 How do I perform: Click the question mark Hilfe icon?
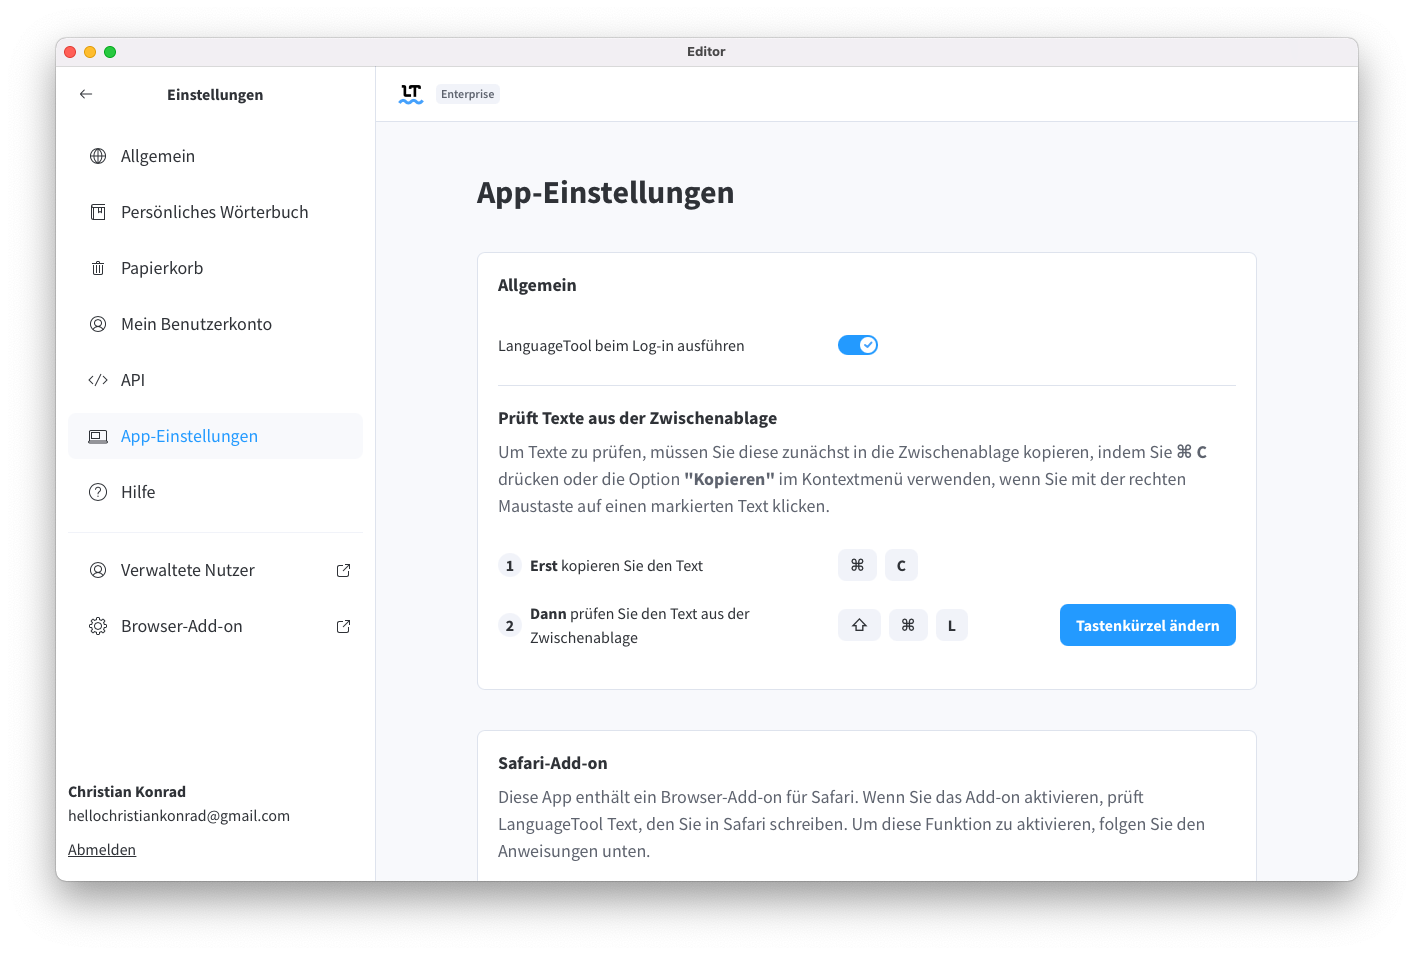coord(98,492)
